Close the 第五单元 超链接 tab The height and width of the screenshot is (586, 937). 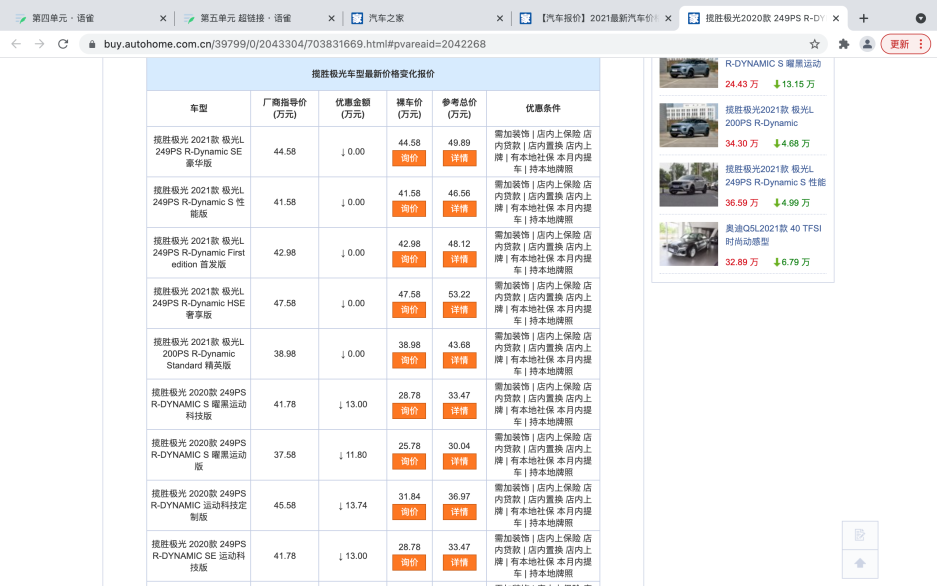click(332, 19)
